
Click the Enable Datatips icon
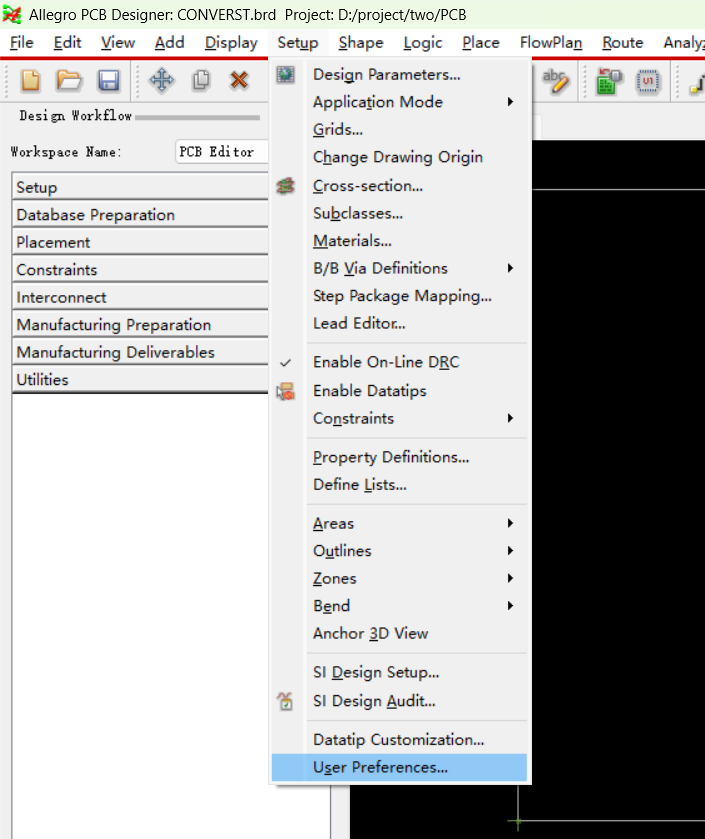[x=286, y=391]
